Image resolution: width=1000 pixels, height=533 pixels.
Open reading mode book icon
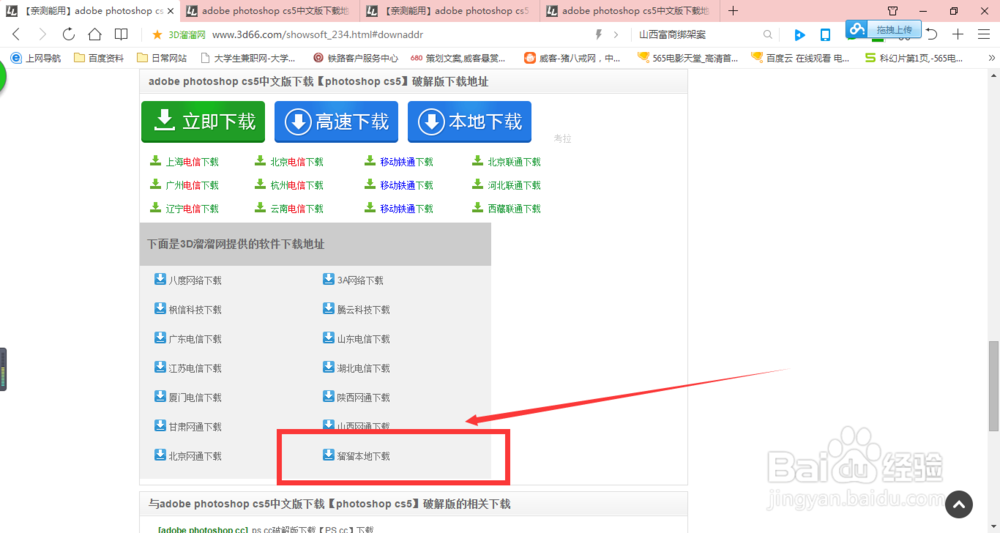pyautogui.click(x=121, y=34)
